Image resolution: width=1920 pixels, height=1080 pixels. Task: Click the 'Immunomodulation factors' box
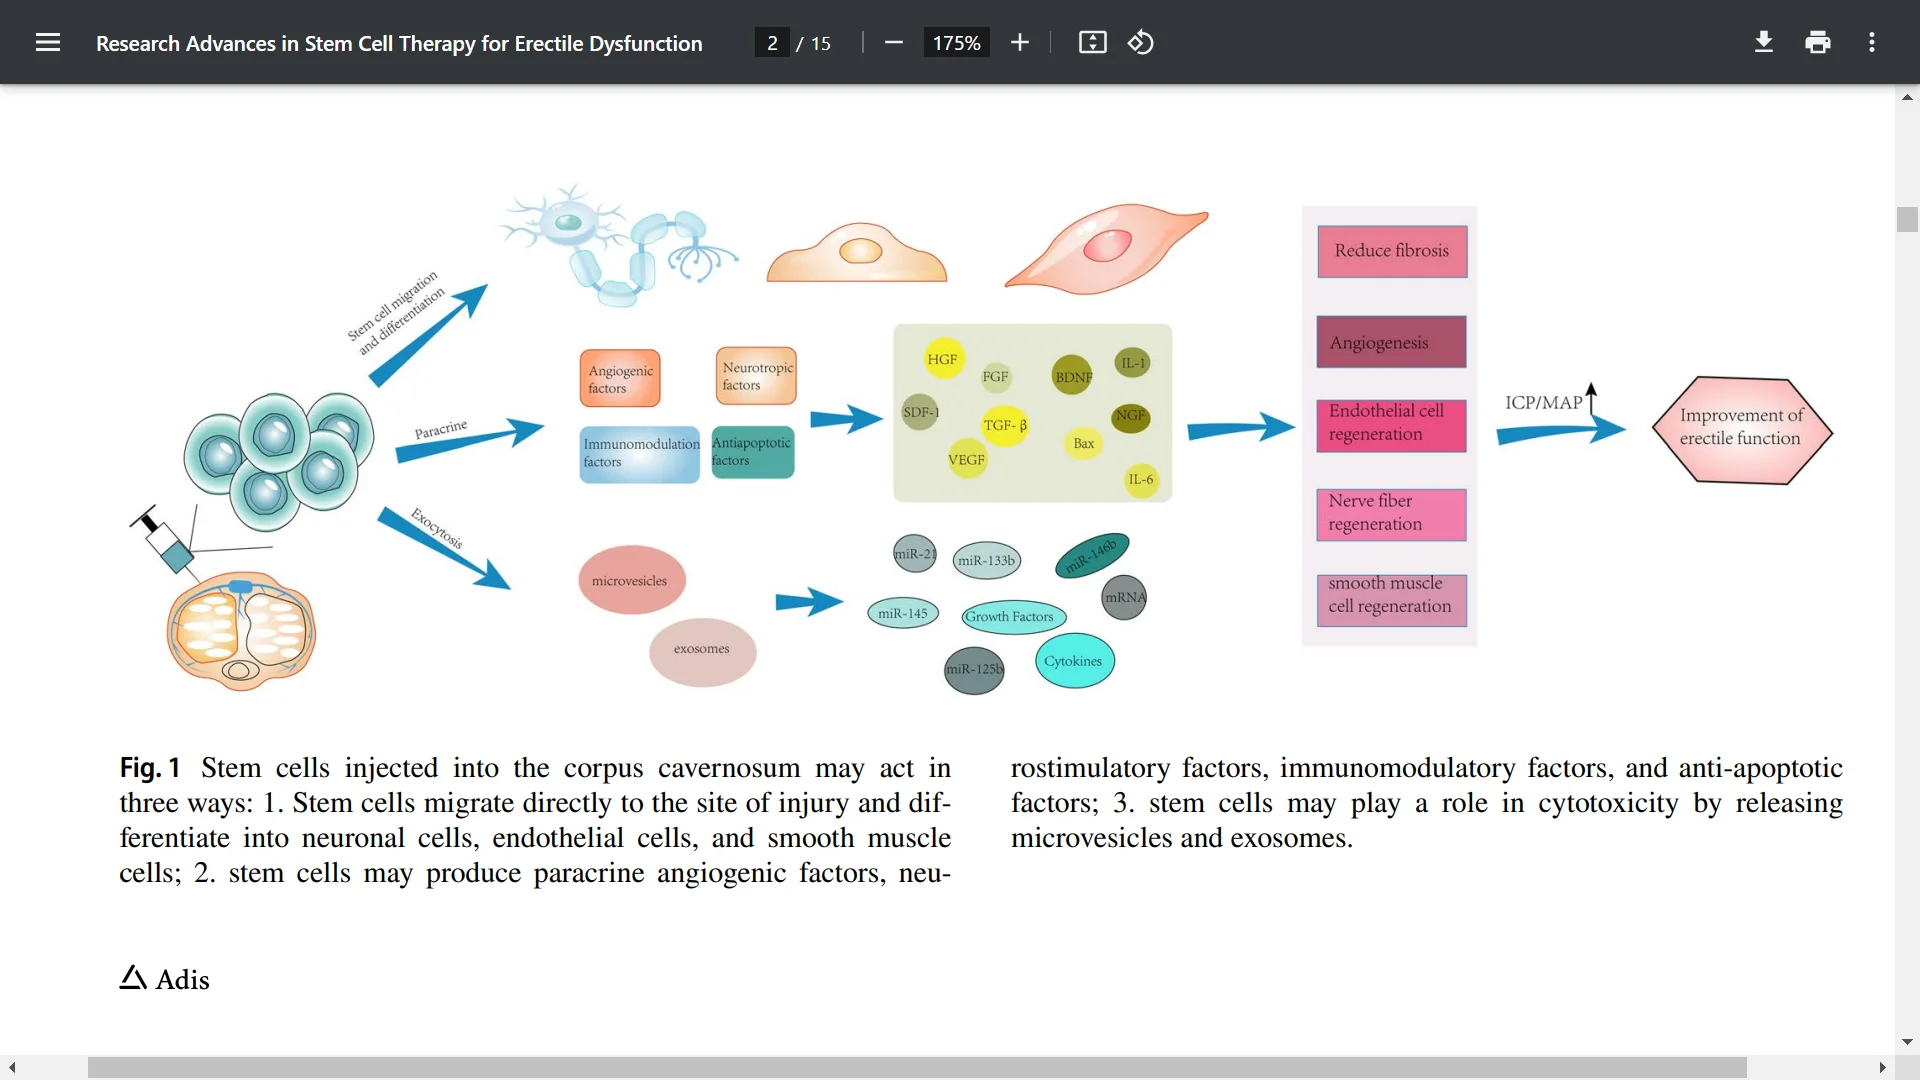tap(640, 454)
